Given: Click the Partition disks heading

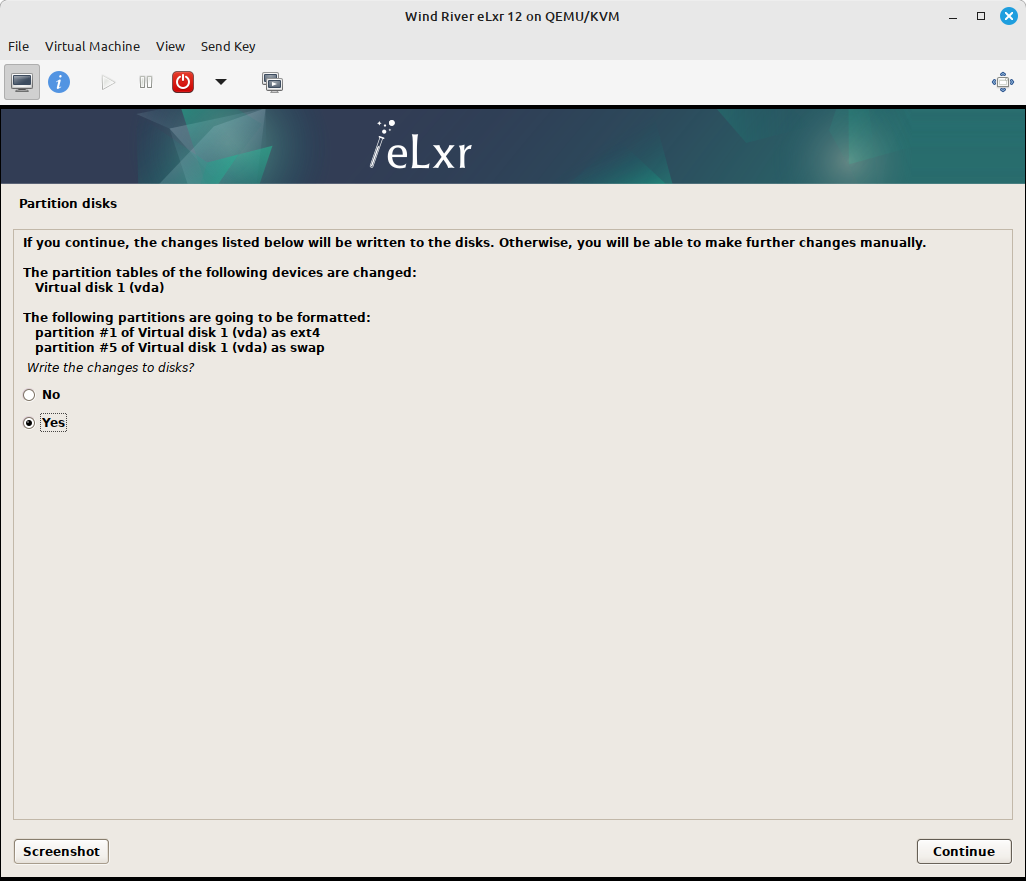Looking at the screenshot, I should pos(68,203).
